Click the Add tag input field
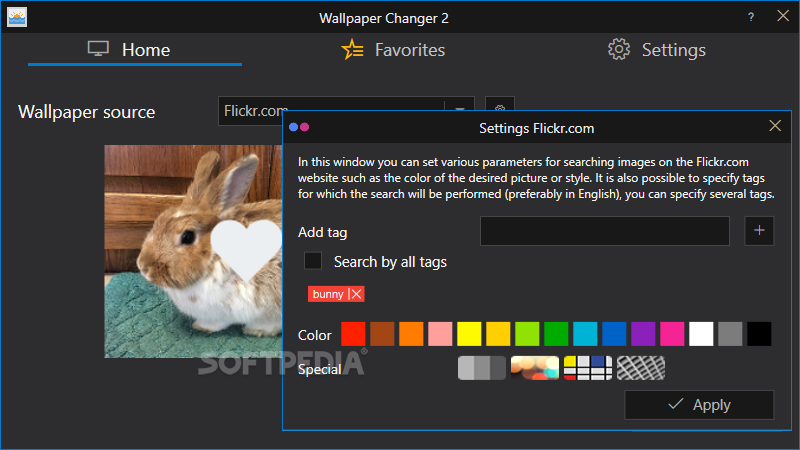Image resolution: width=800 pixels, height=450 pixels. pos(605,231)
